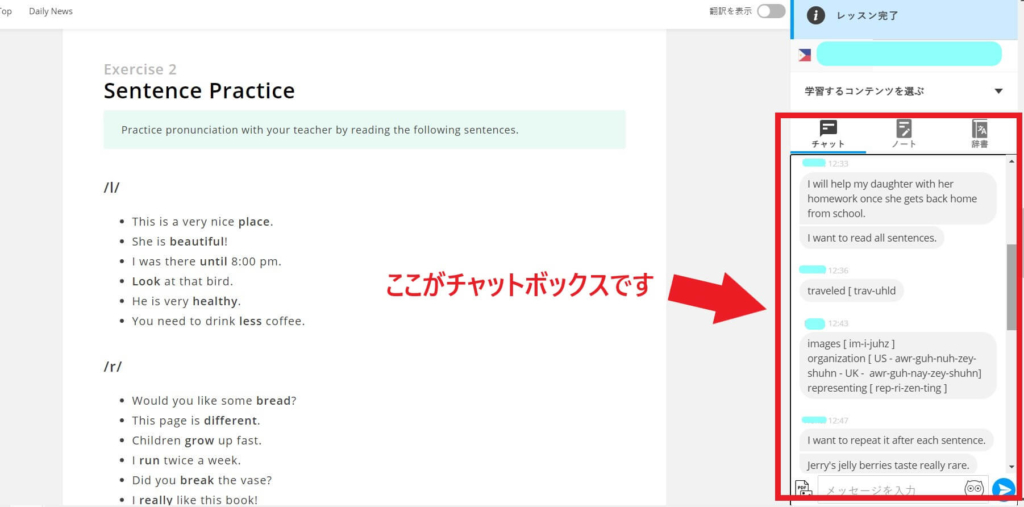Click chat scrollbar up arrow

pyautogui.click(x=1012, y=161)
